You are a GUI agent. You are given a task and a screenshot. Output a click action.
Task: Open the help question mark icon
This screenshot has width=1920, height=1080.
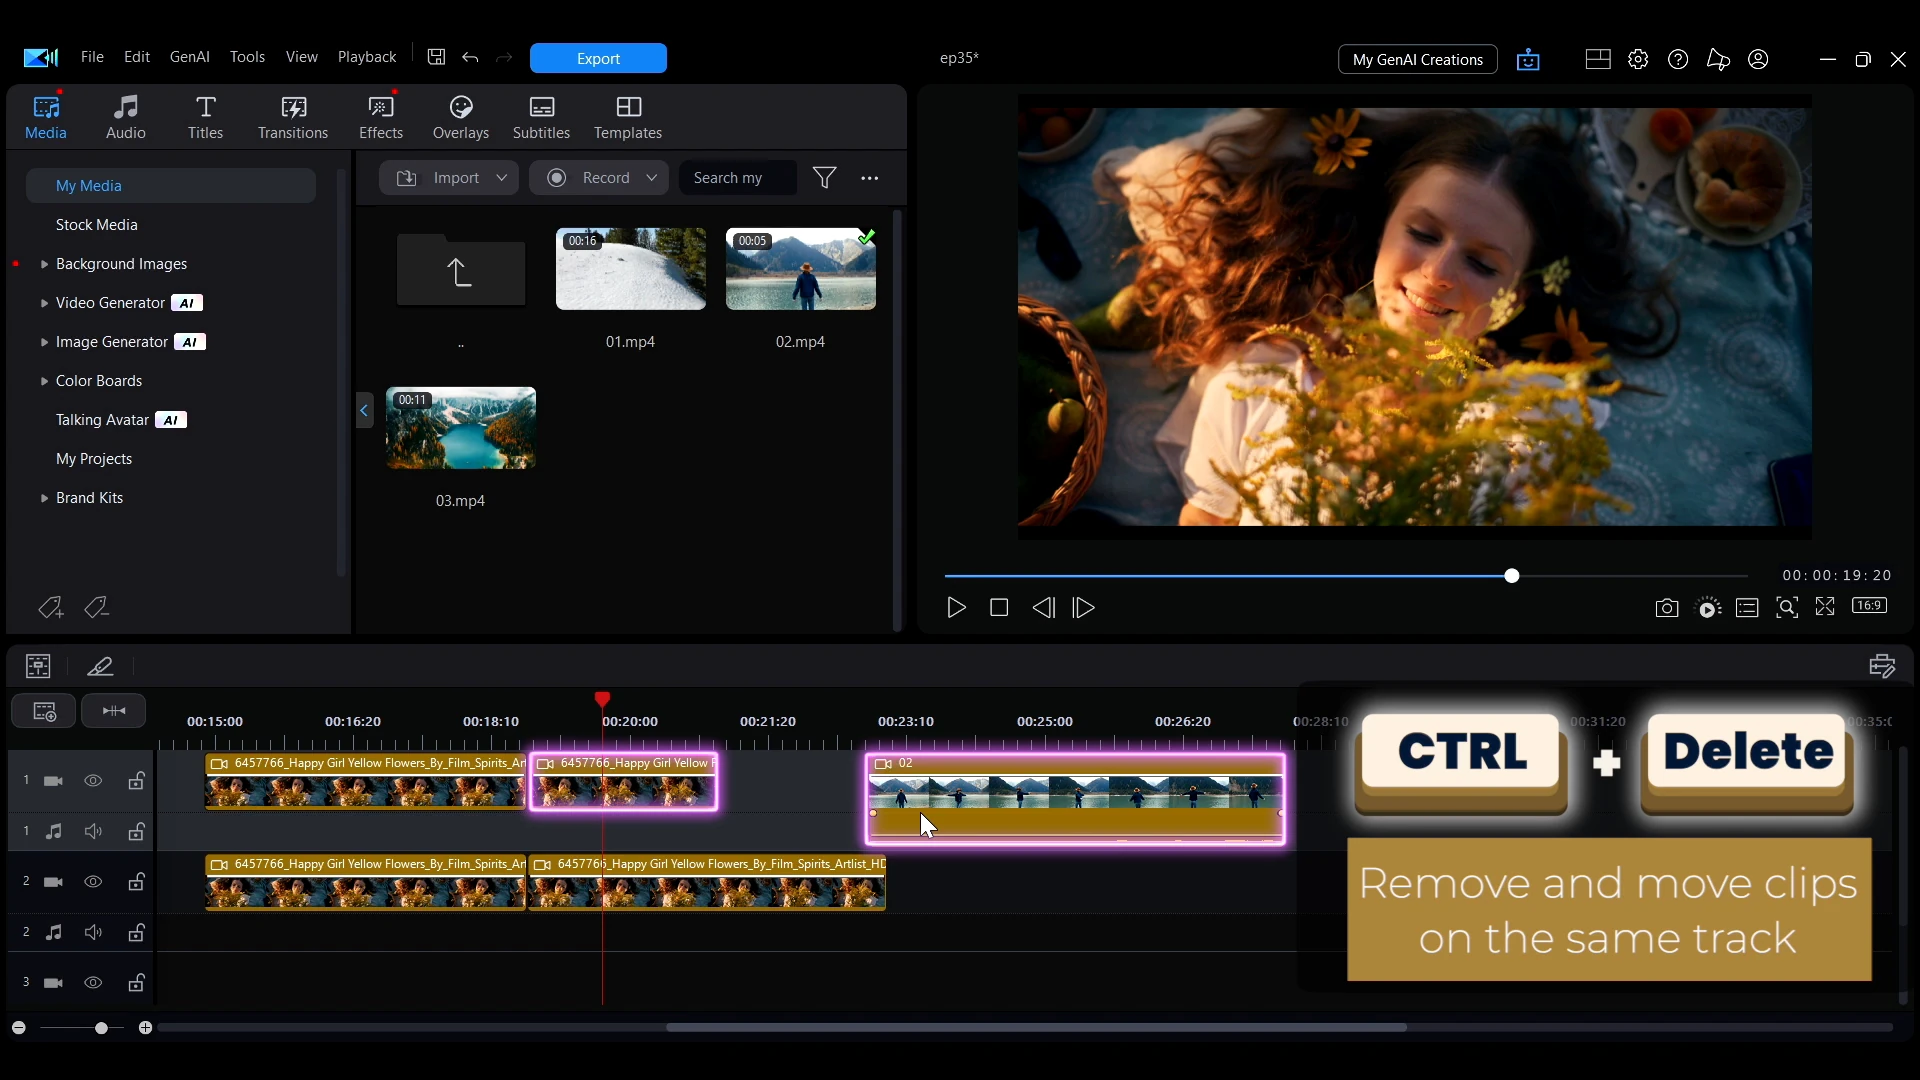1678,59
